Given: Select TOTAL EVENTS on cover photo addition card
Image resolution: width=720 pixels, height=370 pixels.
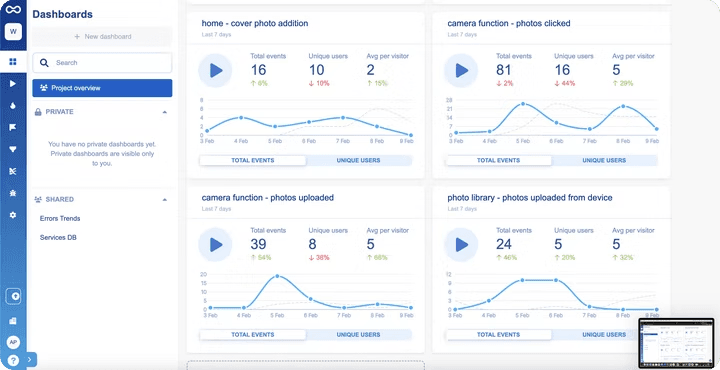Looking at the screenshot, I should [253, 161].
